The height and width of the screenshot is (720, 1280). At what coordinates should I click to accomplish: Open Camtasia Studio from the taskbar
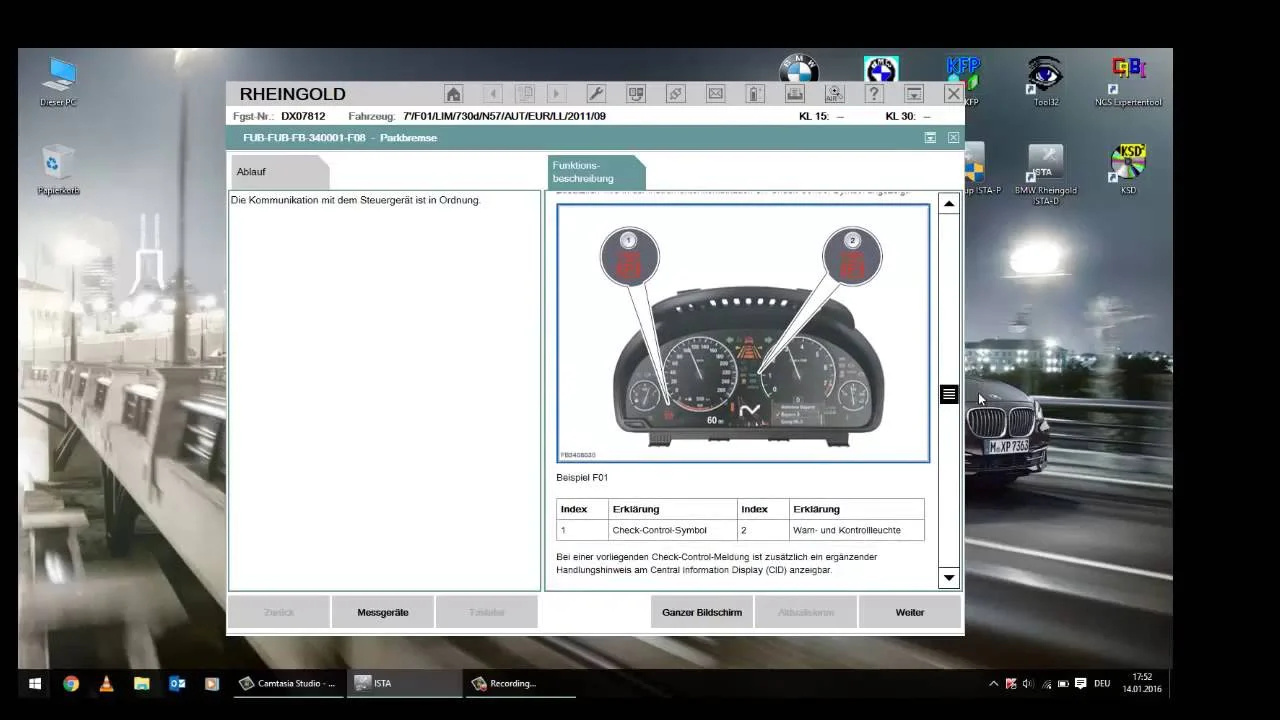[x=287, y=684]
